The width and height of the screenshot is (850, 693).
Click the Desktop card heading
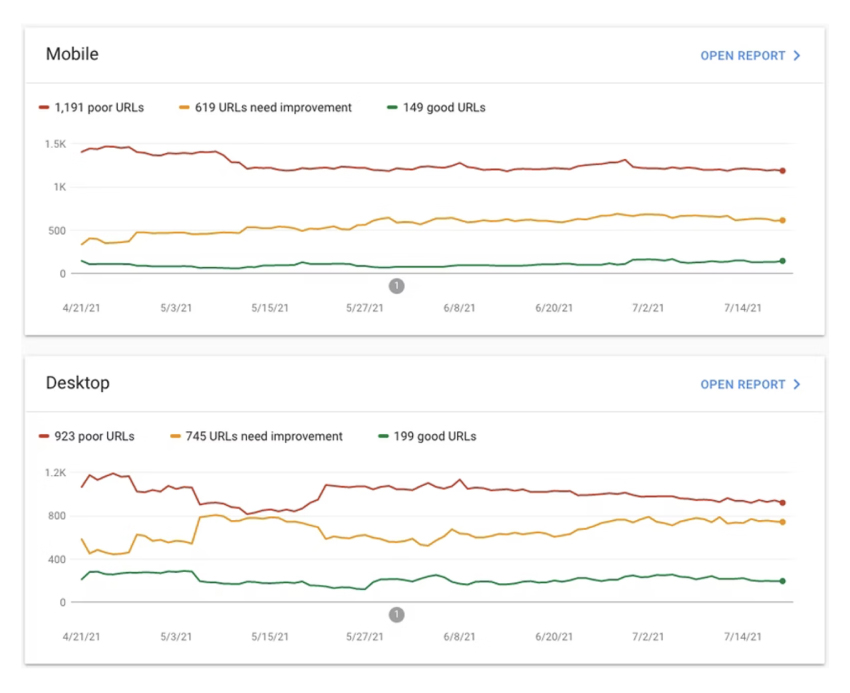point(77,383)
